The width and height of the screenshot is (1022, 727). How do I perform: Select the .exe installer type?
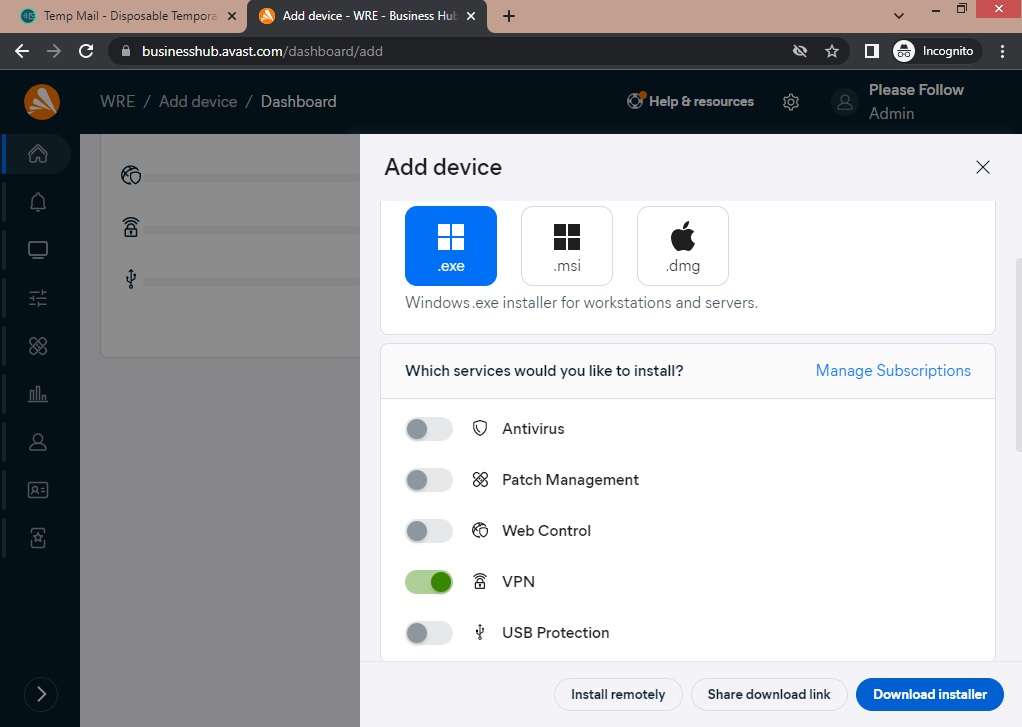click(x=451, y=246)
